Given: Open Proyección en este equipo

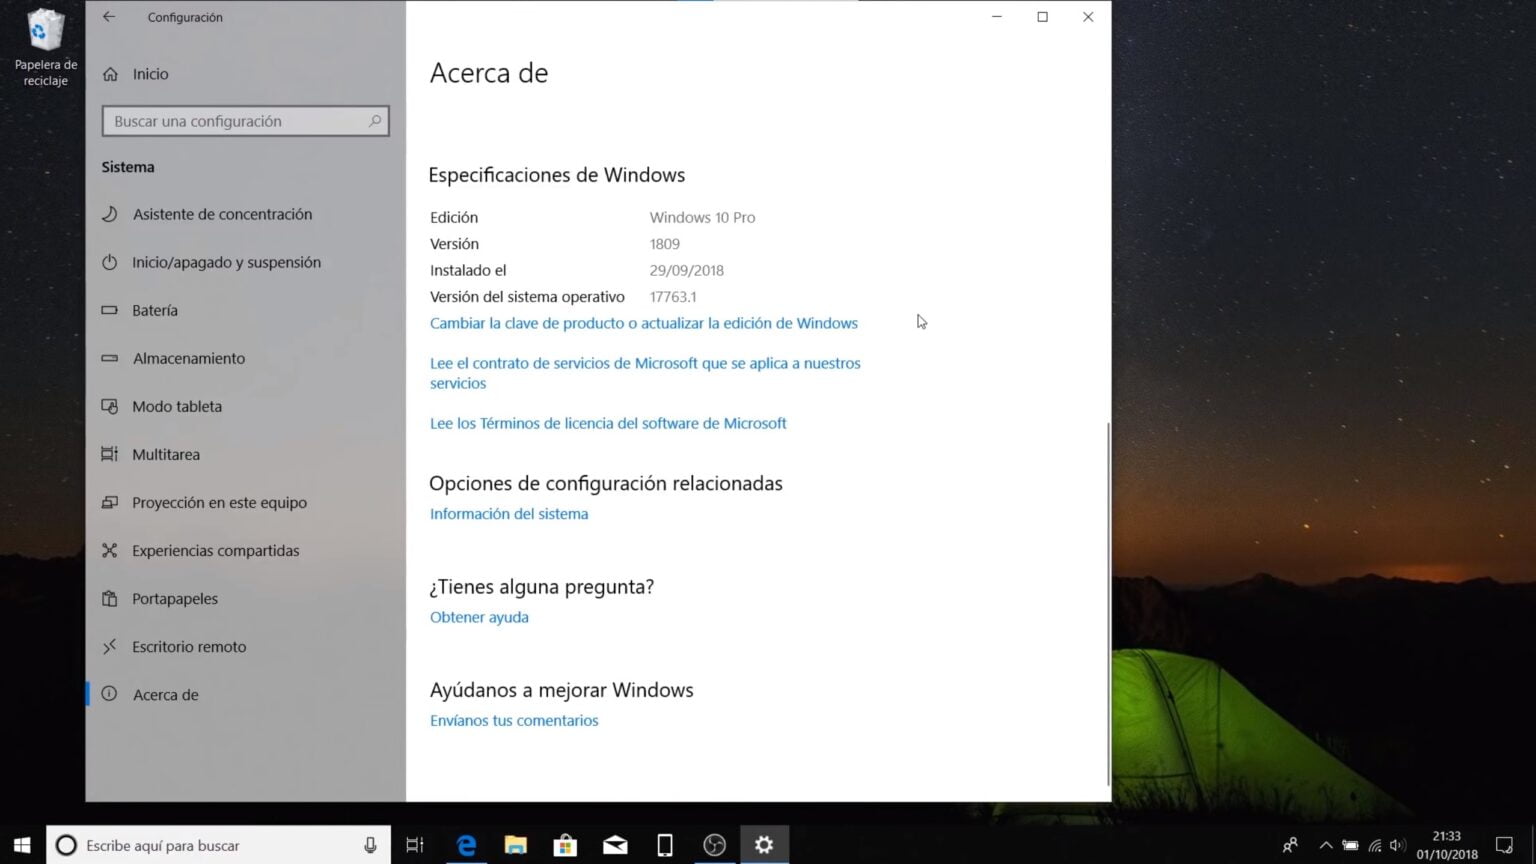Looking at the screenshot, I should click(219, 502).
